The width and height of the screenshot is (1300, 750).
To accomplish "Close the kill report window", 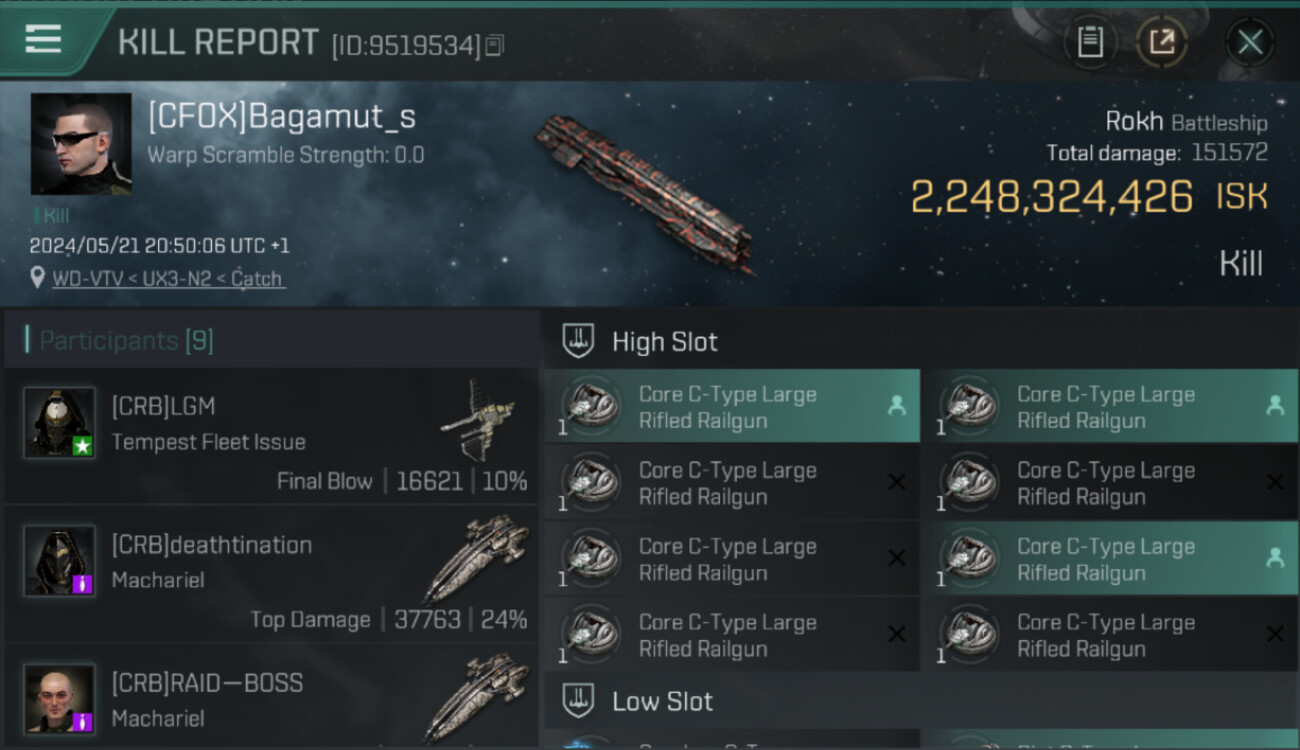I will click(x=1250, y=42).
